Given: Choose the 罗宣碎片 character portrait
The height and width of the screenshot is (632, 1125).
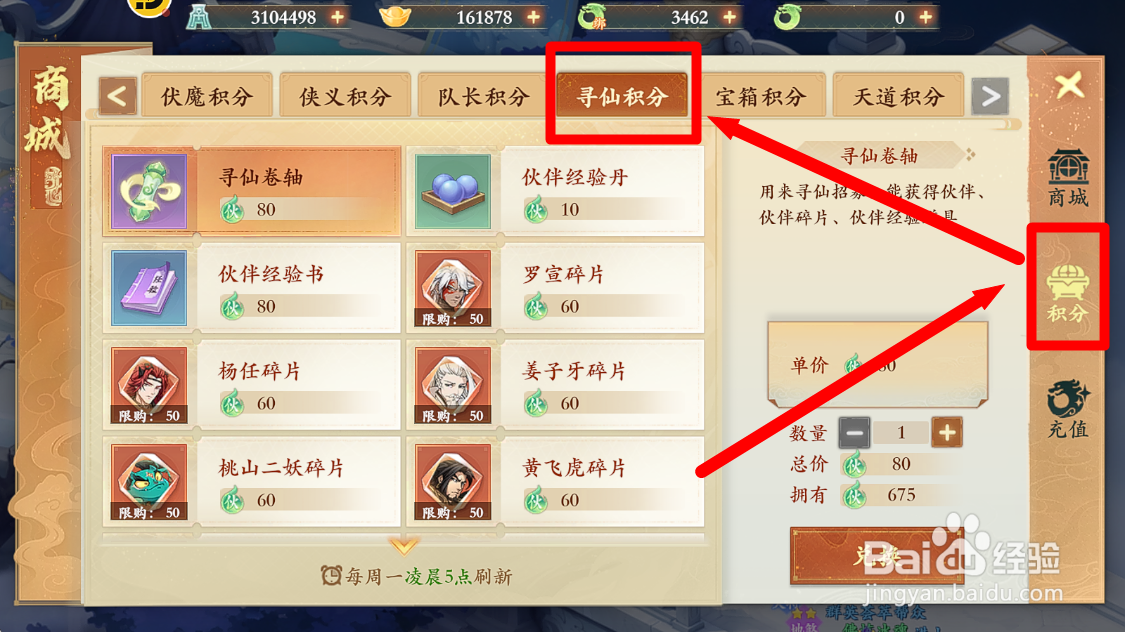Looking at the screenshot, I should click(453, 288).
